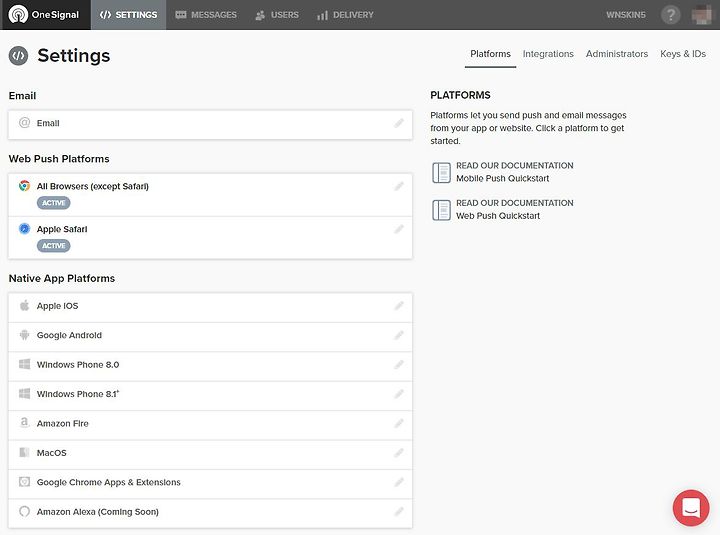Open the user profile avatar
This screenshot has width=720, height=535.
[x=702, y=15]
